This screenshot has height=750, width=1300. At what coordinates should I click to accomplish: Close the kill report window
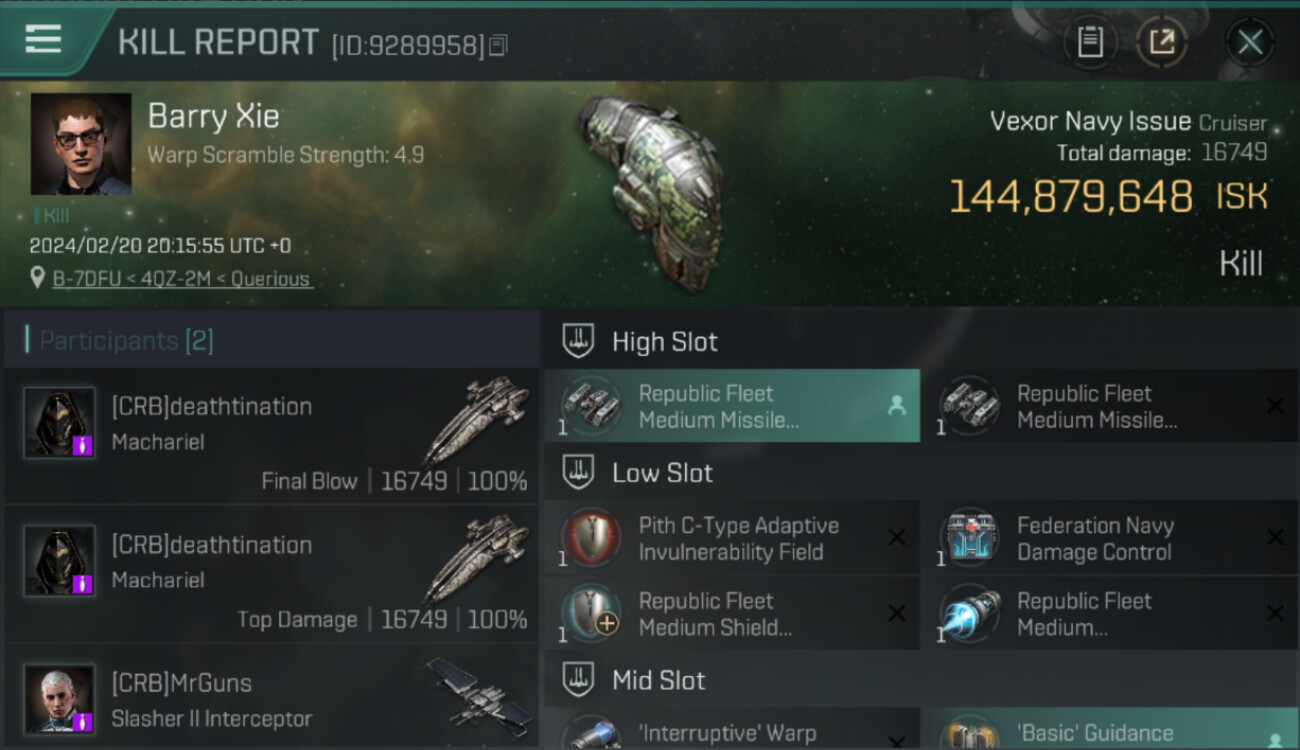tap(1250, 42)
